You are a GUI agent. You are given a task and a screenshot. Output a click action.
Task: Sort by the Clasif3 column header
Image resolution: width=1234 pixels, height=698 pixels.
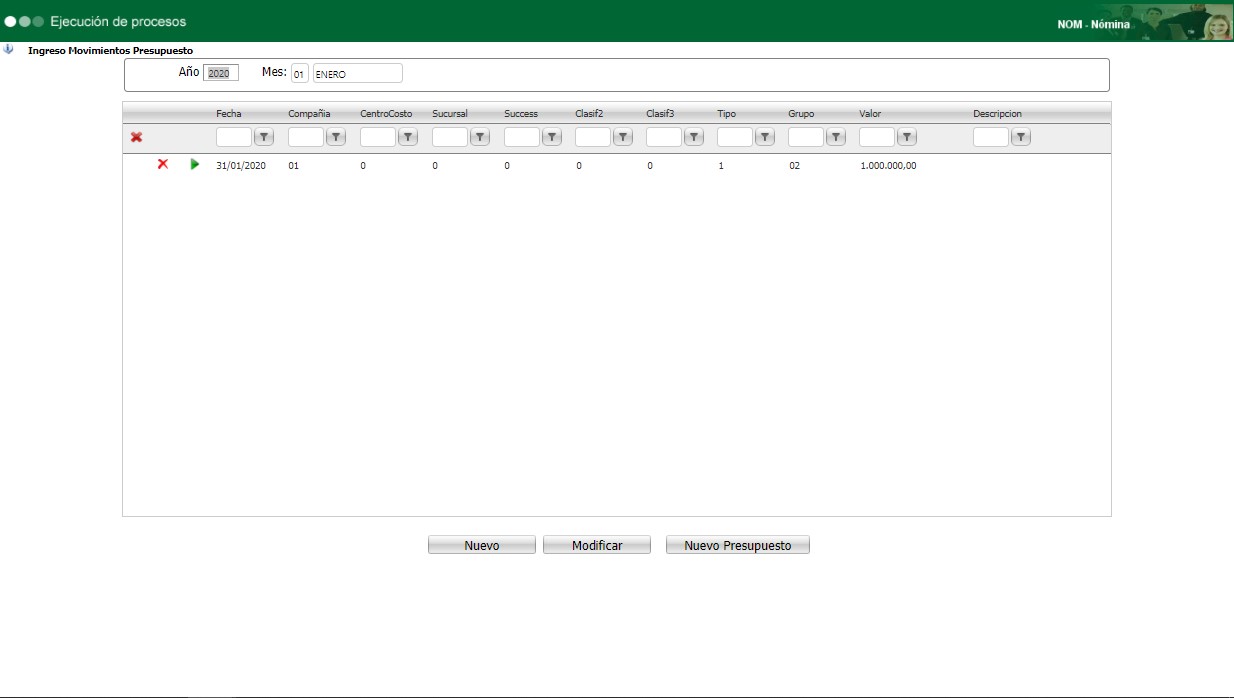[x=661, y=114]
